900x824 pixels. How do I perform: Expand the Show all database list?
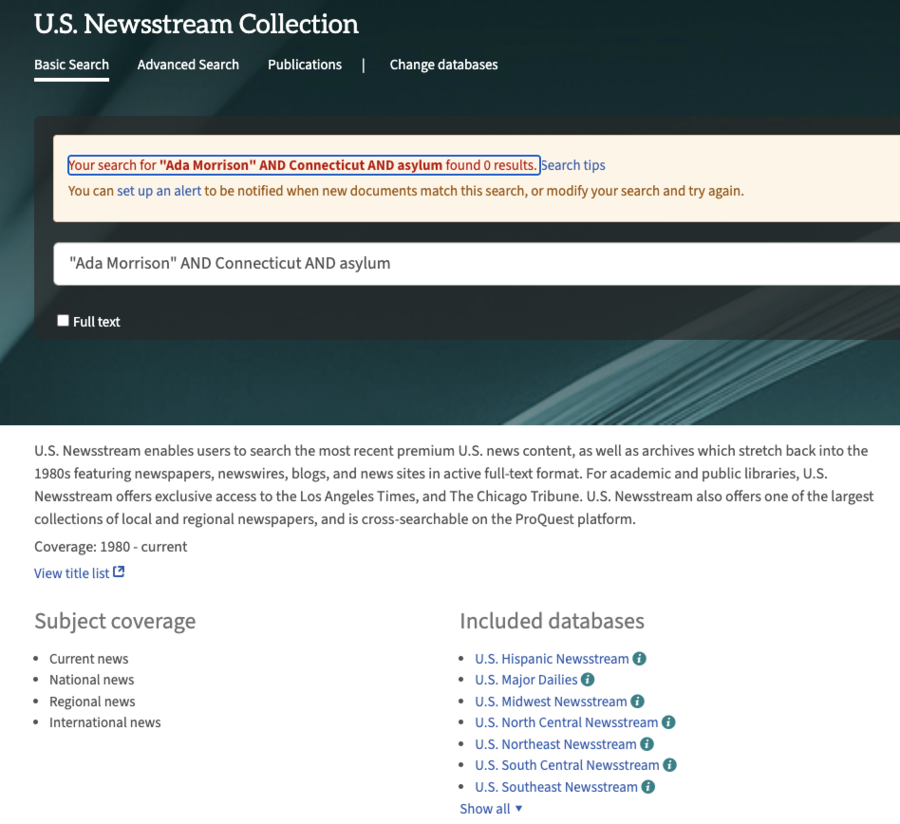(x=486, y=808)
